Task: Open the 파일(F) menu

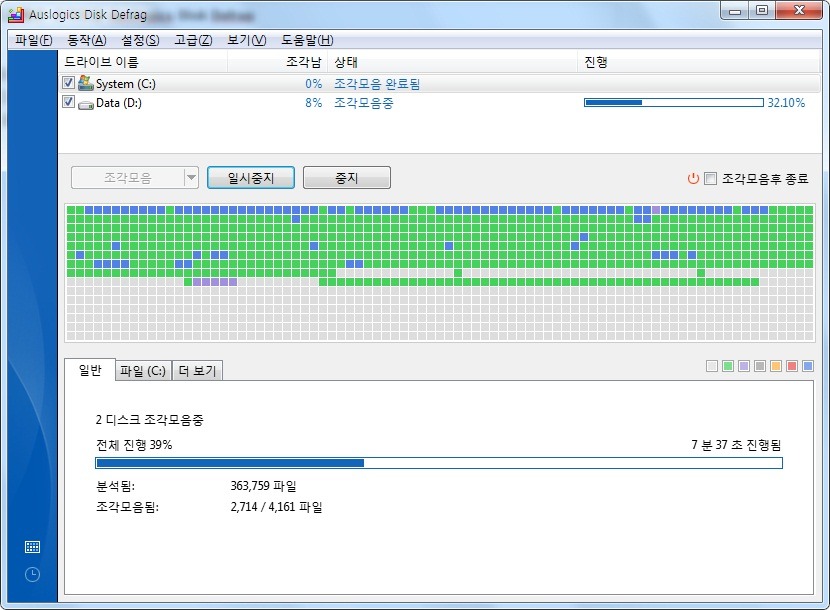Action: click(x=33, y=40)
